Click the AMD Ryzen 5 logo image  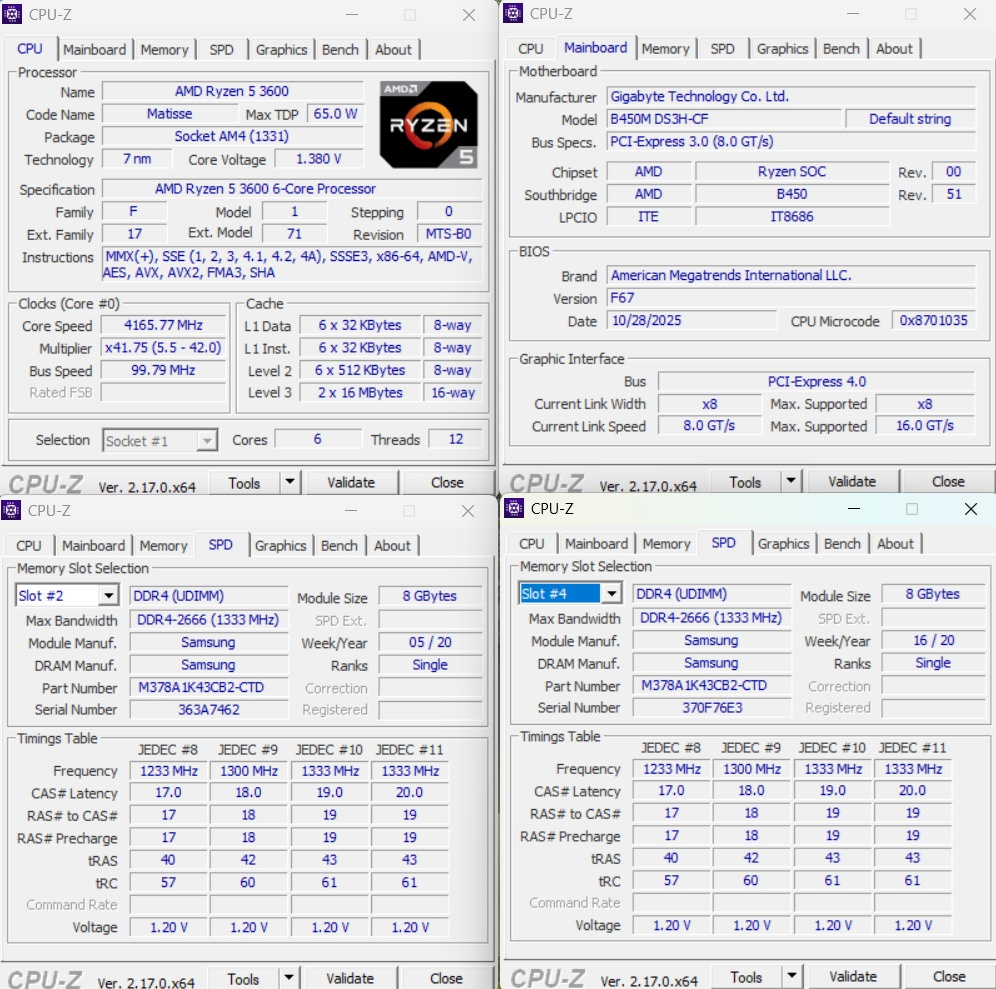[428, 124]
